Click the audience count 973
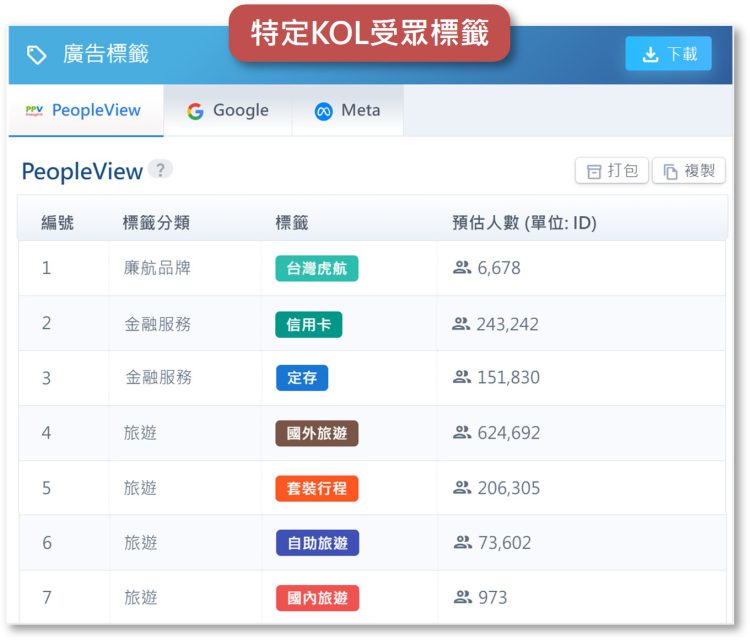 [x=493, y=598]
